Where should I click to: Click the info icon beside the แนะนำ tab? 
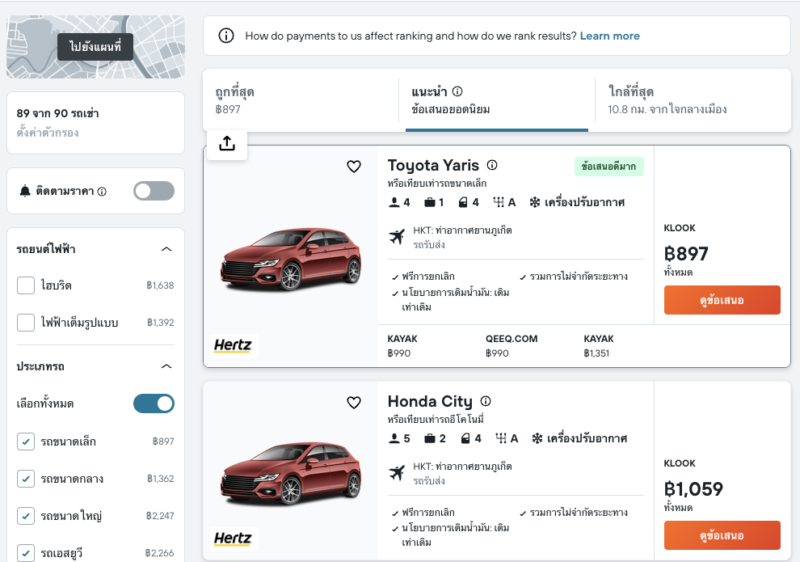457,91
